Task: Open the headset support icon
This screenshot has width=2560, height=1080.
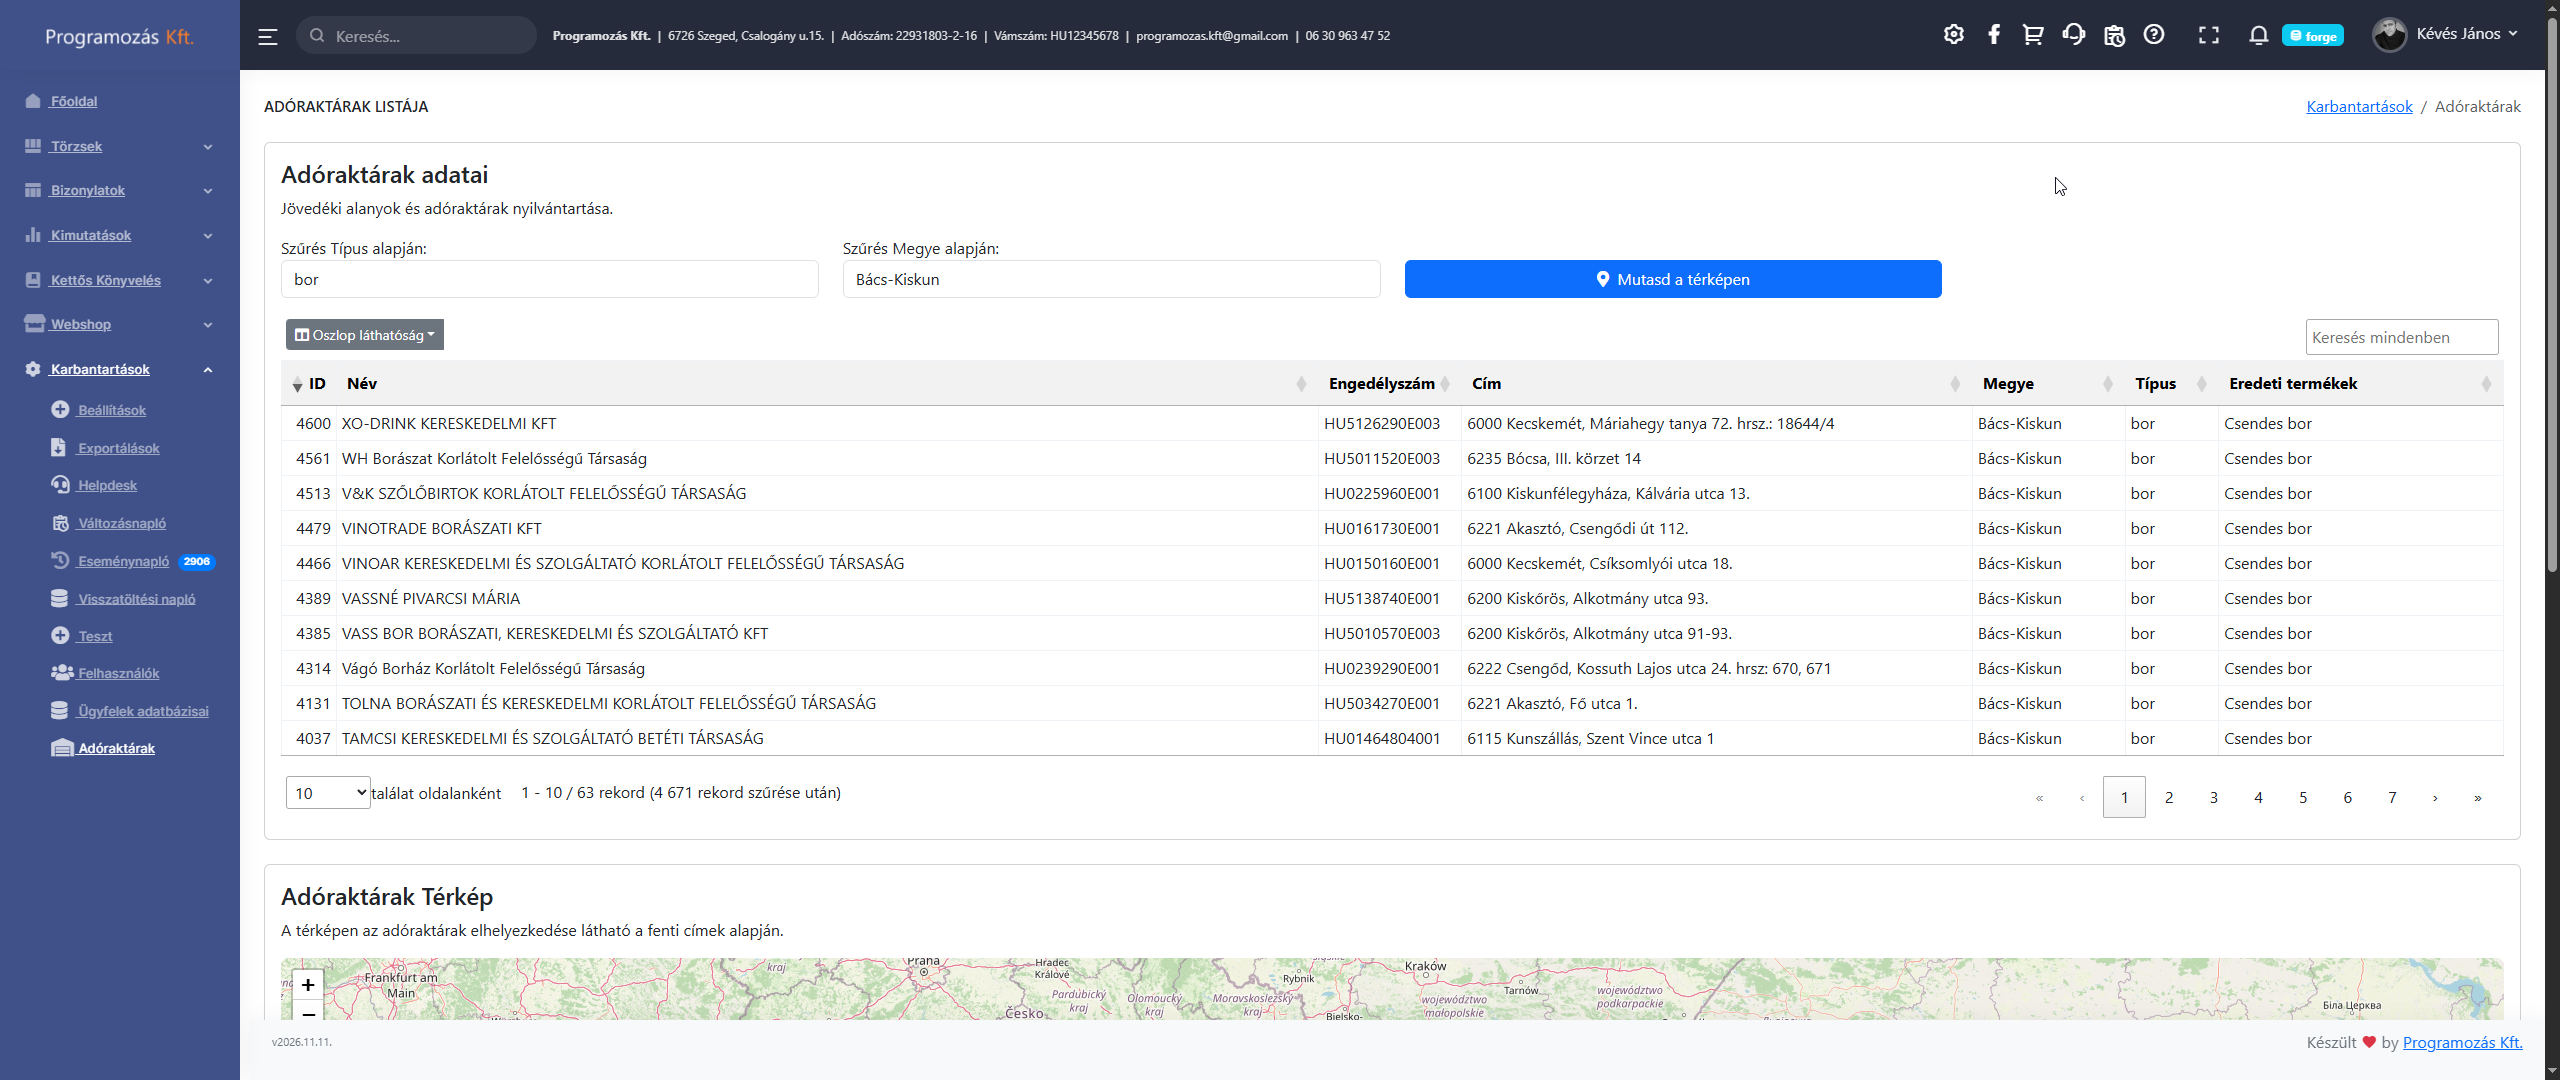Action: pos(2073,35)
